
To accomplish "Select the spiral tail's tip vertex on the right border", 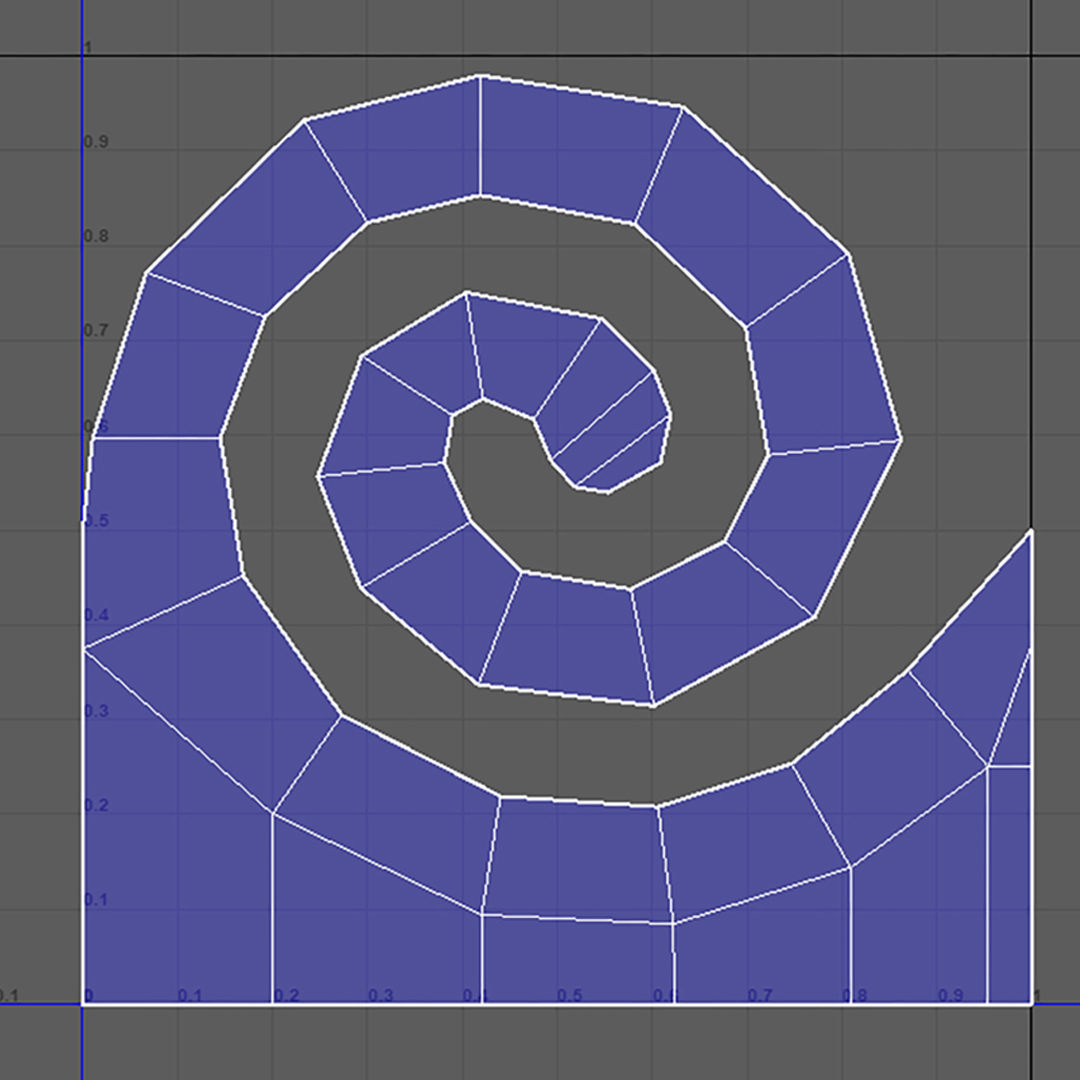I will tap(1031, 531).
